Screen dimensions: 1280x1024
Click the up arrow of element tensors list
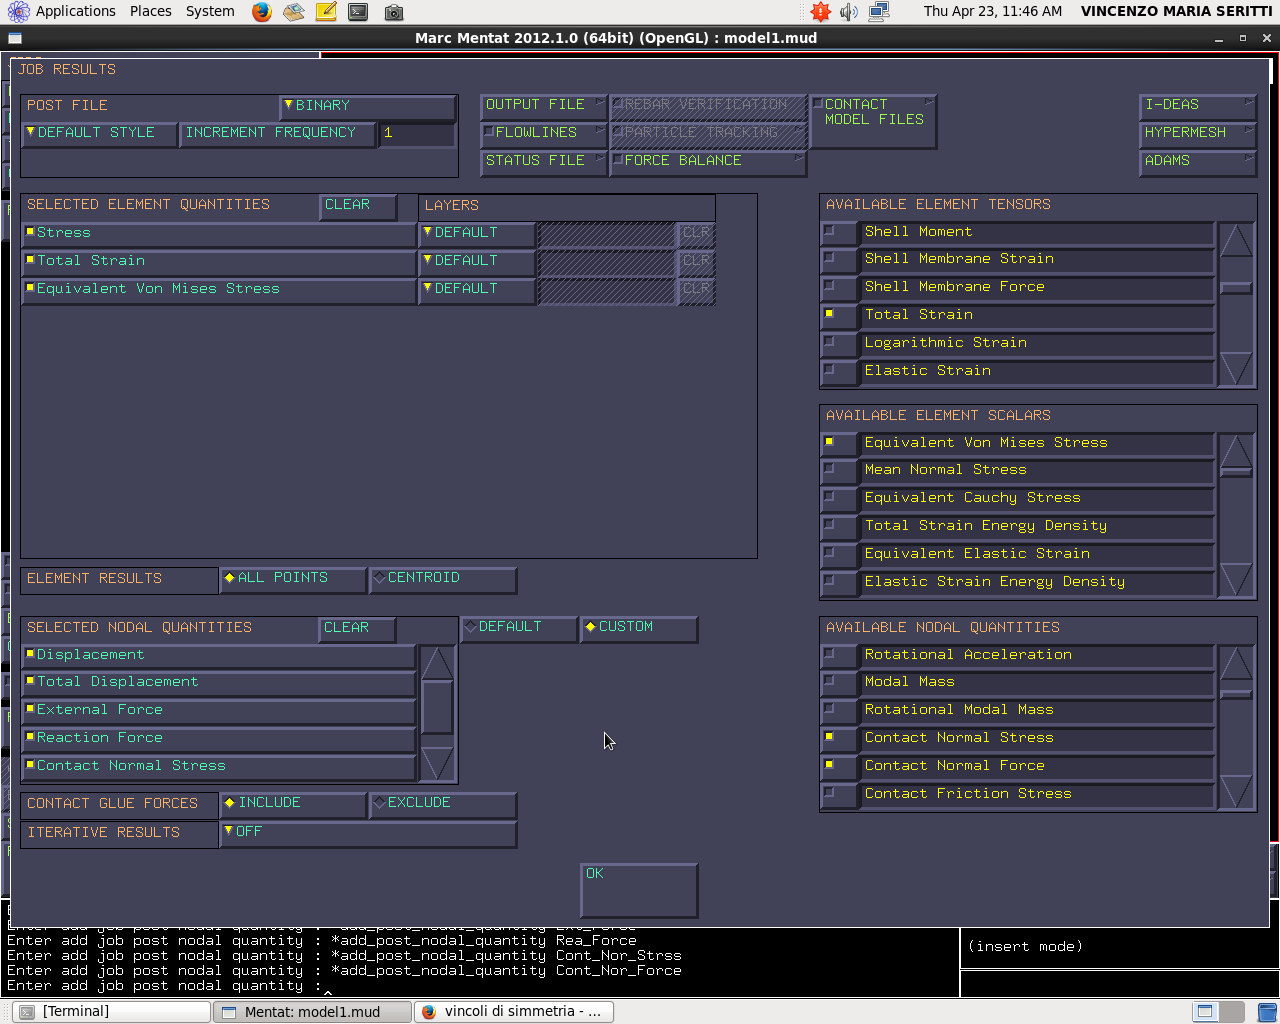point(1236,241)
